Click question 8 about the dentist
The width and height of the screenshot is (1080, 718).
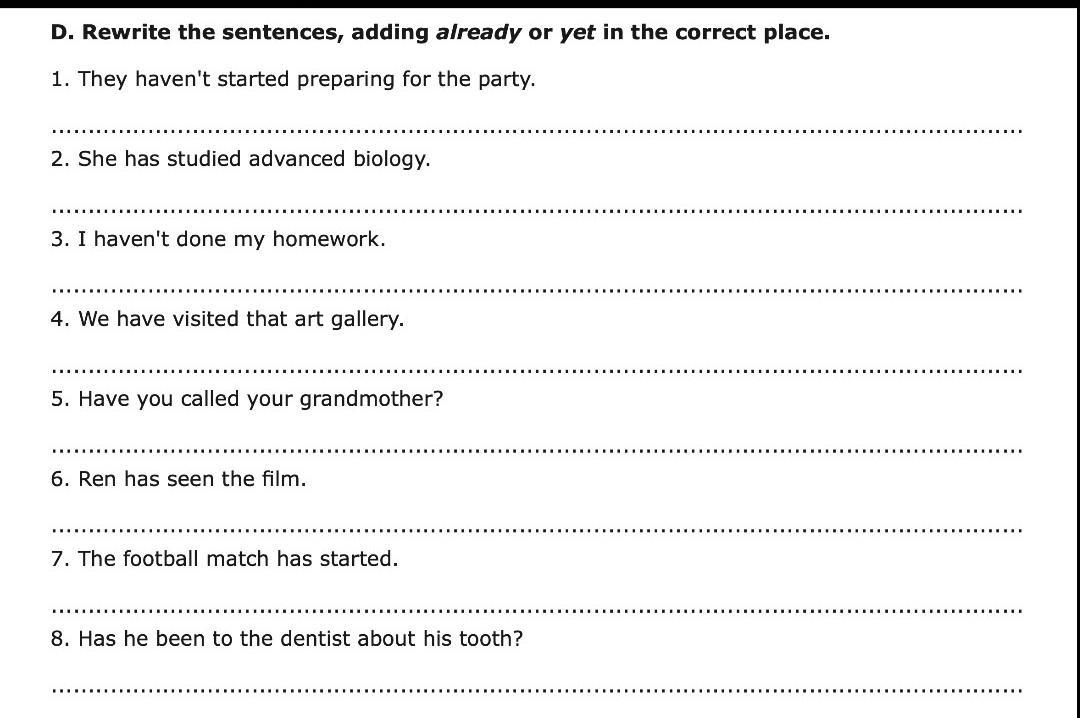(287, 639)
